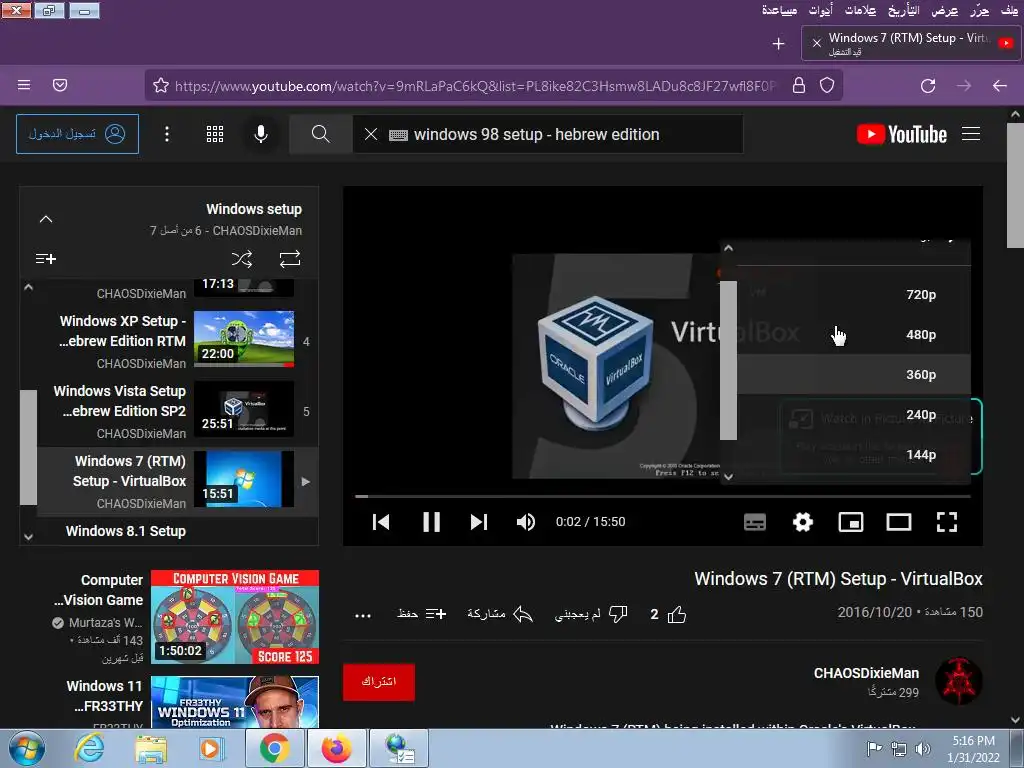Open the Windows Start menu

click(27, 748)
